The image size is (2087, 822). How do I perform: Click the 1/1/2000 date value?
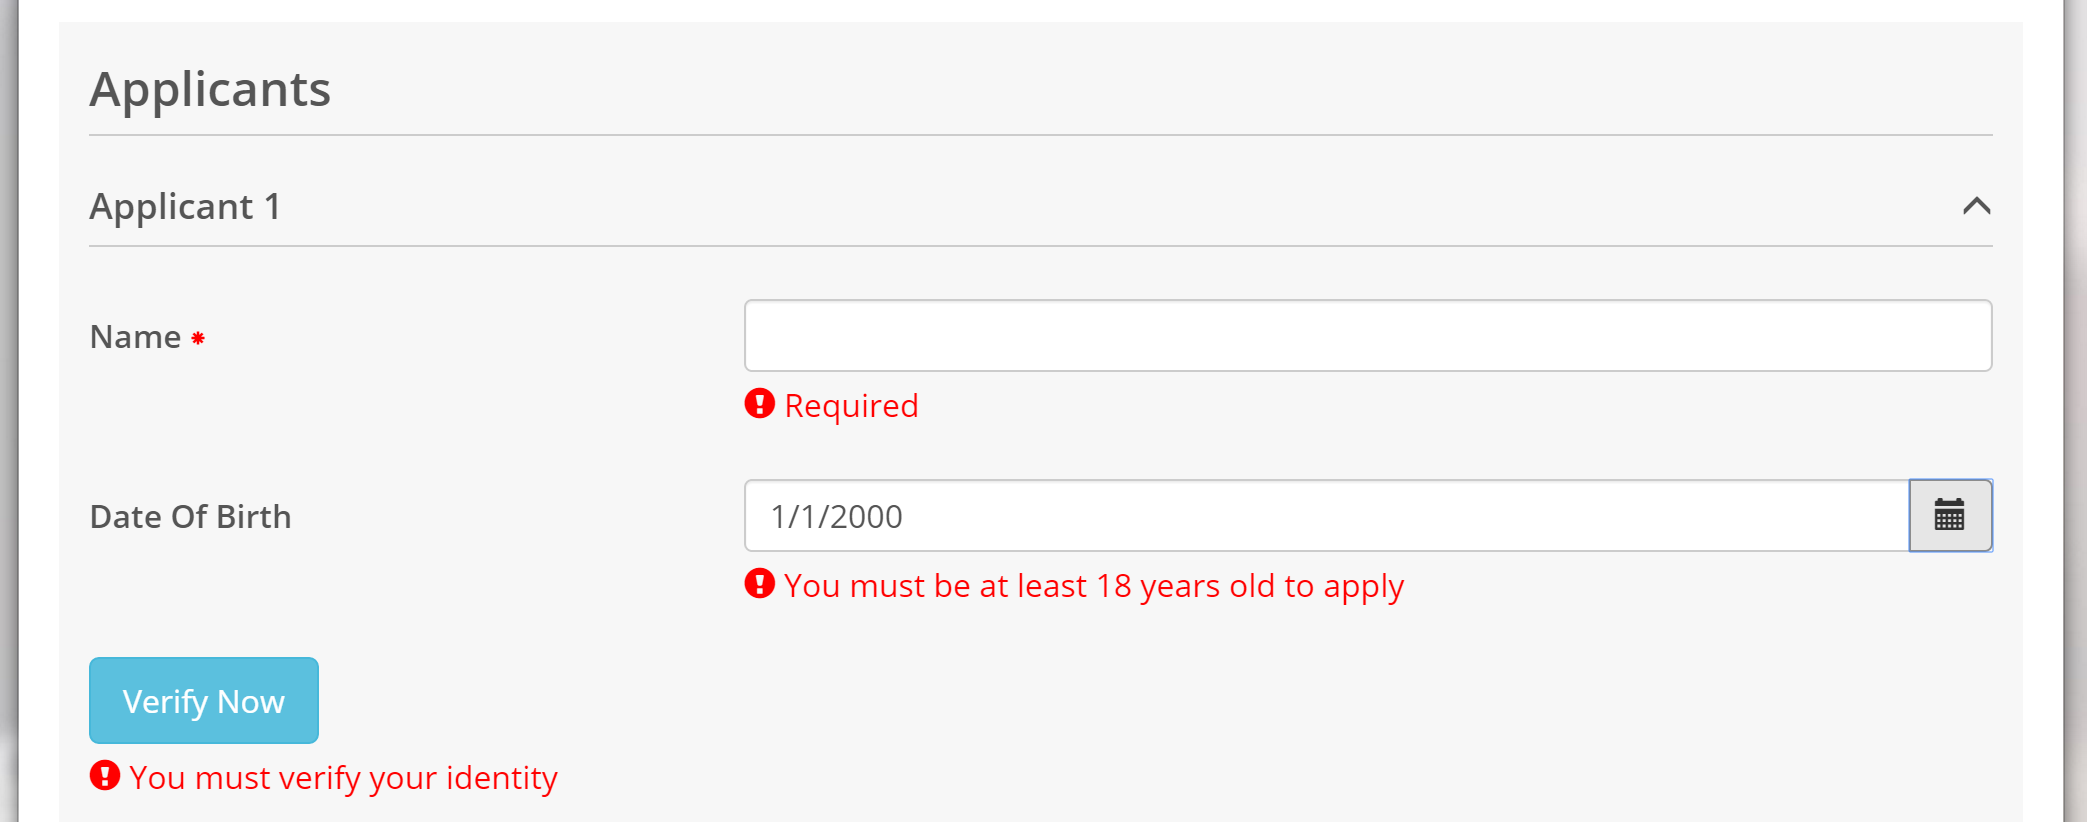click(x=836, y=517)
